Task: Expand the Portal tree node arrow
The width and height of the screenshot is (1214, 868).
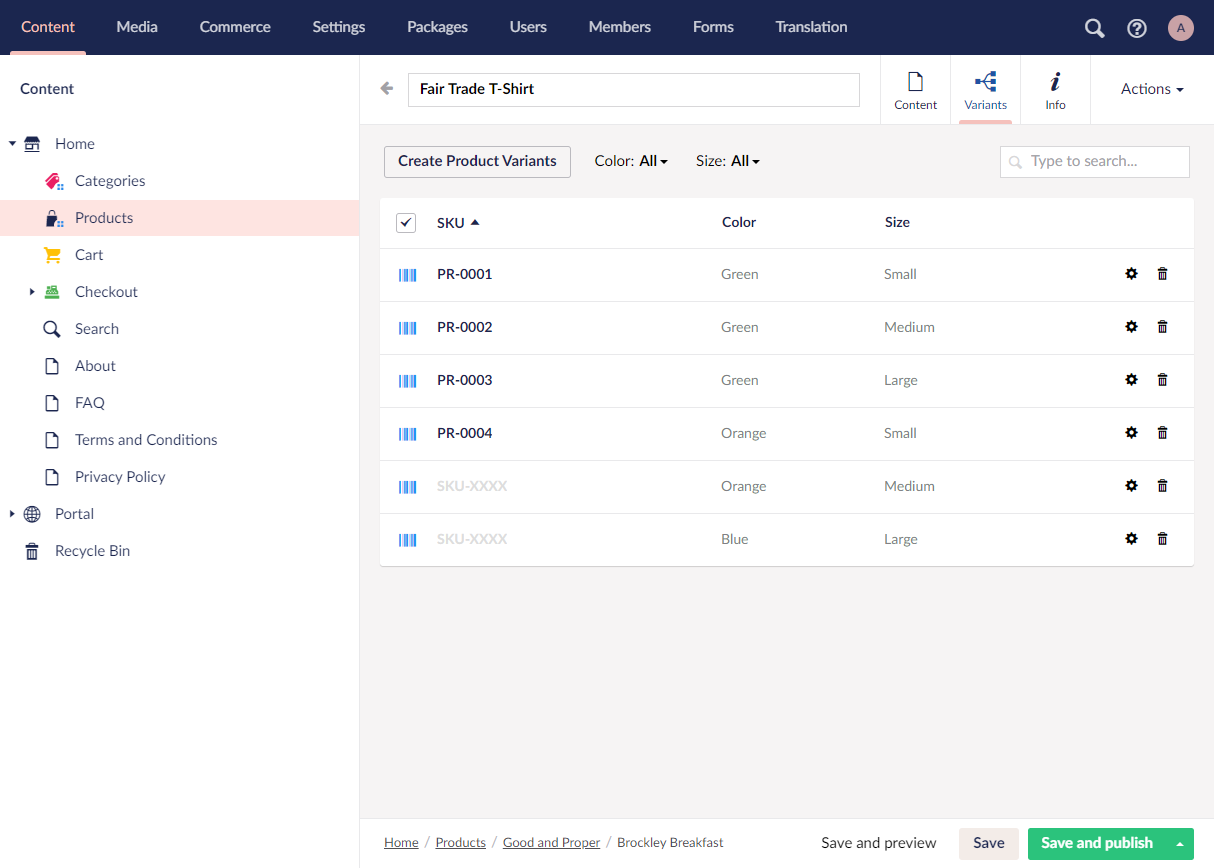Action: tap(12, 514)
